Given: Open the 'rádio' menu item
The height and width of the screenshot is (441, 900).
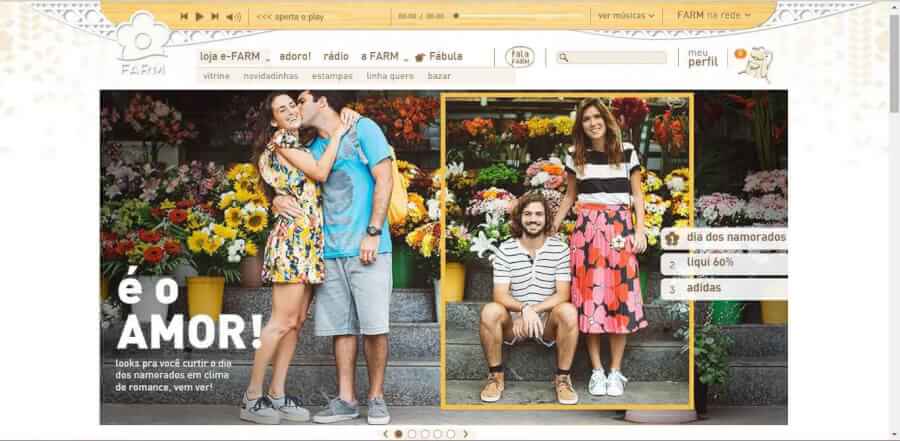Looking at the screenshot, I should tap(336, 56).
